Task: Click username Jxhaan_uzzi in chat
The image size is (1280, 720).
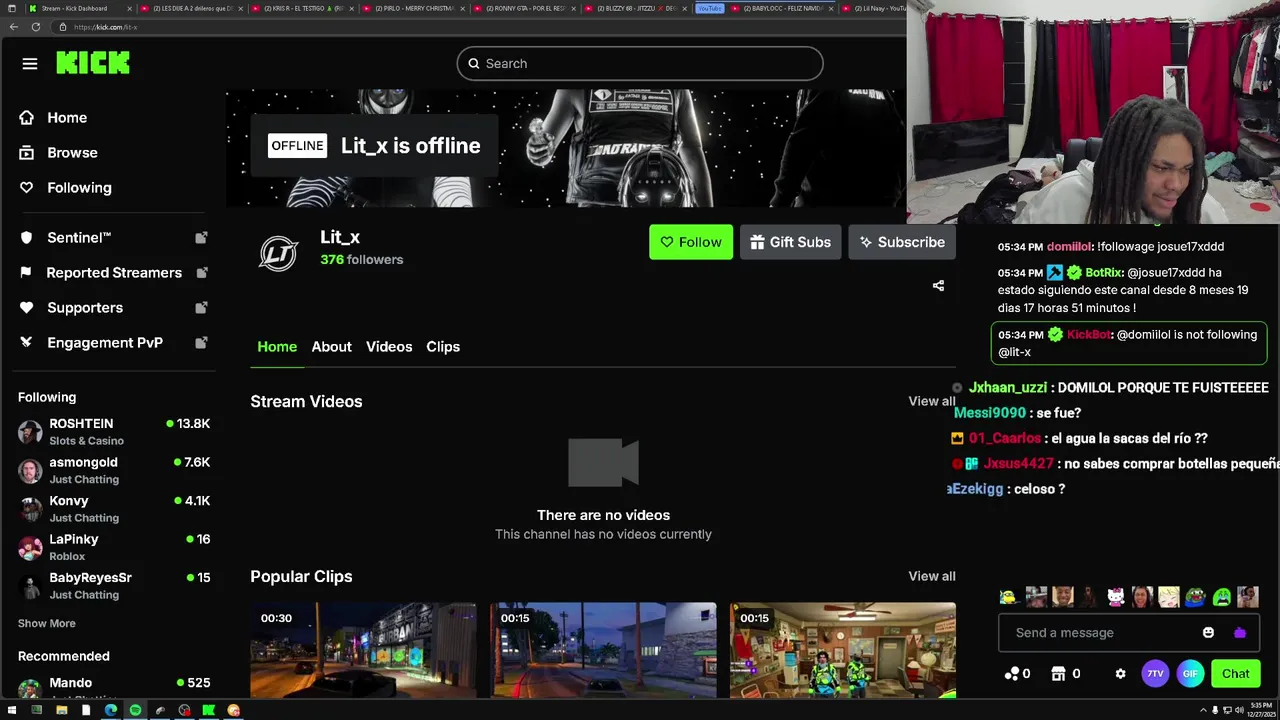Action: click(1008, 388)
